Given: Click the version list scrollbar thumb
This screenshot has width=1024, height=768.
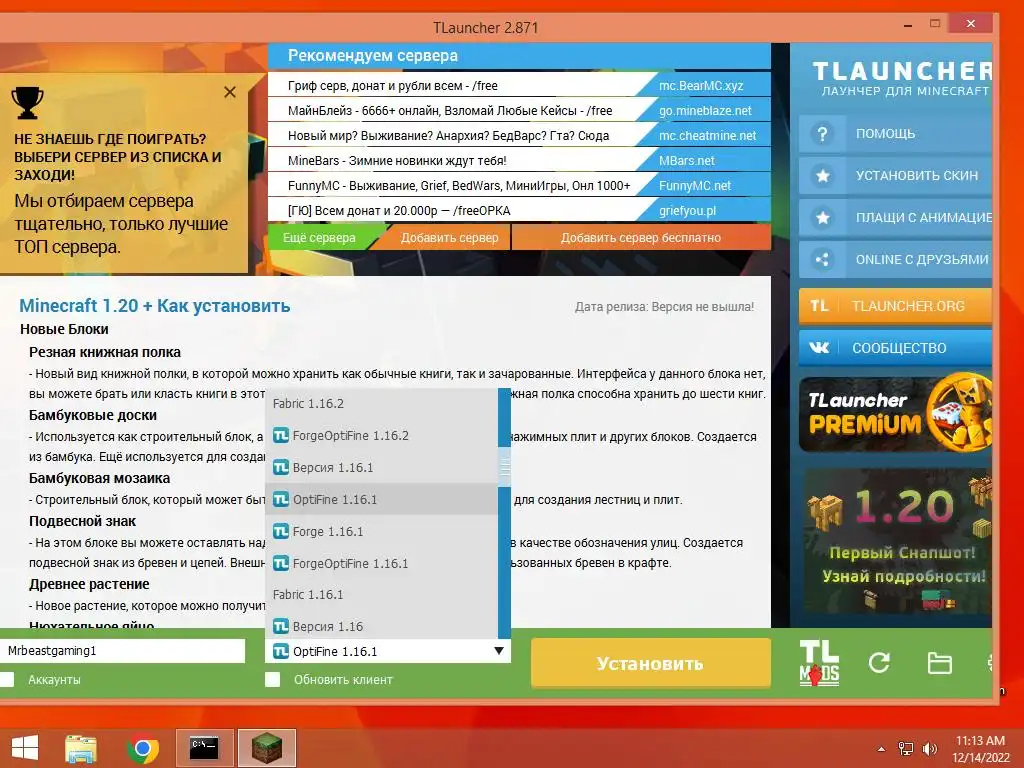Looking at the screenshot, I should pyautogui.click(x=504, y=466).
